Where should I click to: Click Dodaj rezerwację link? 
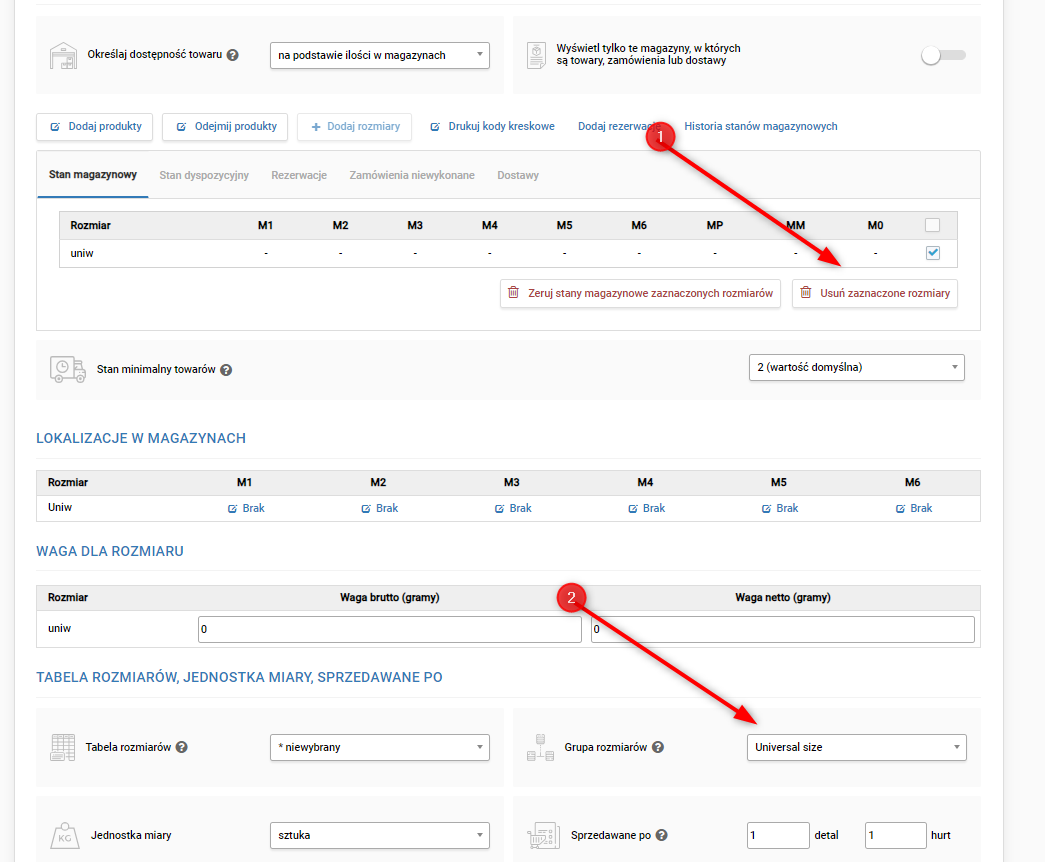(x=619, y=127)
